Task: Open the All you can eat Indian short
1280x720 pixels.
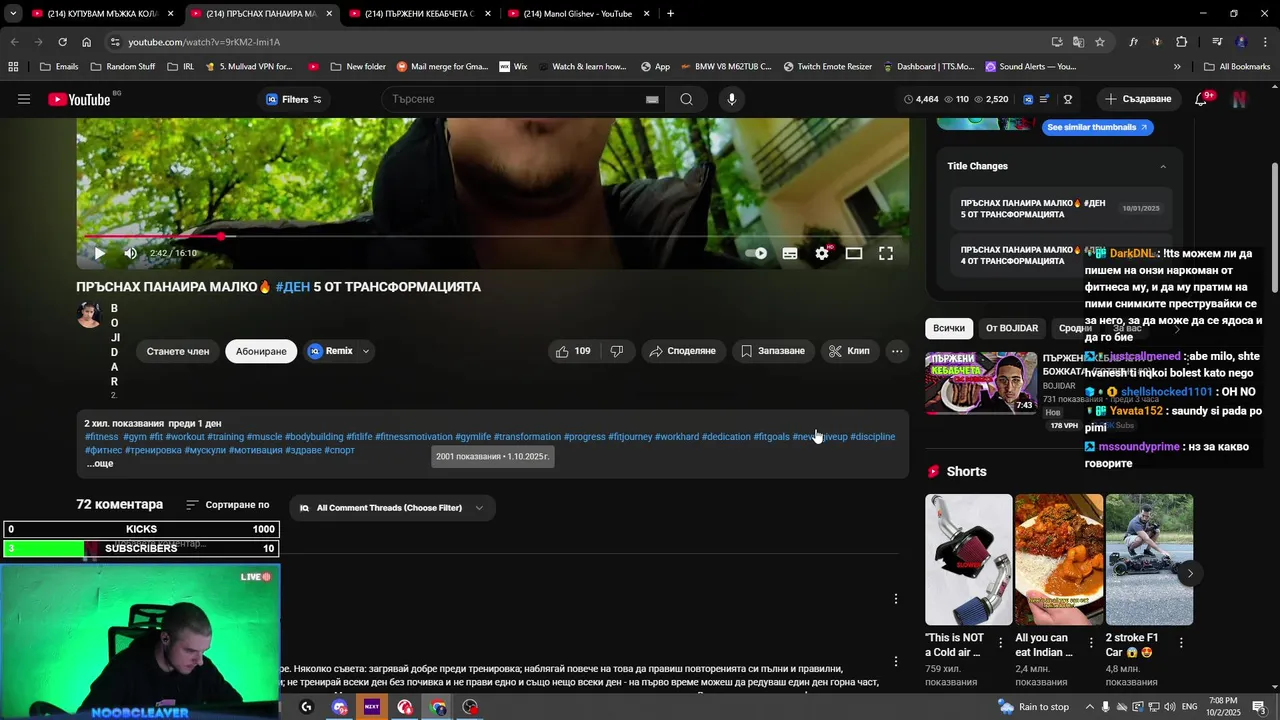Action: 1059,559
